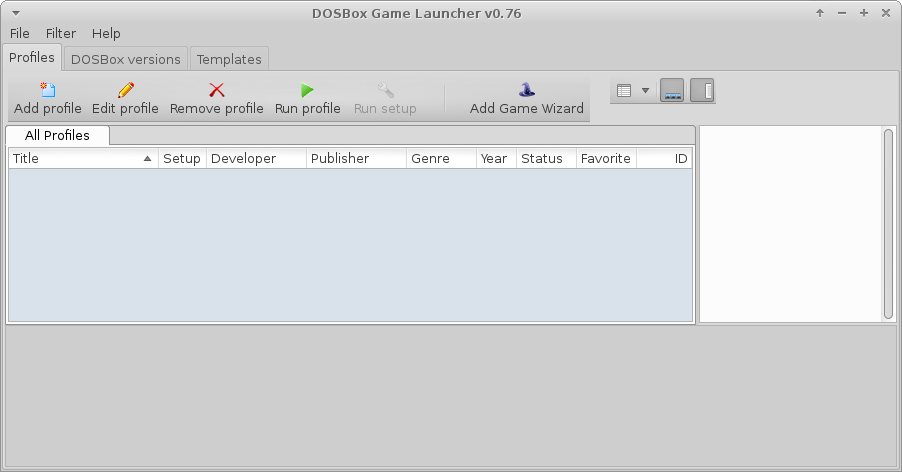Minimize the DOSBox Game Launcher window
The width and height of the screenshot is (902, 472).
click(842, 13)
